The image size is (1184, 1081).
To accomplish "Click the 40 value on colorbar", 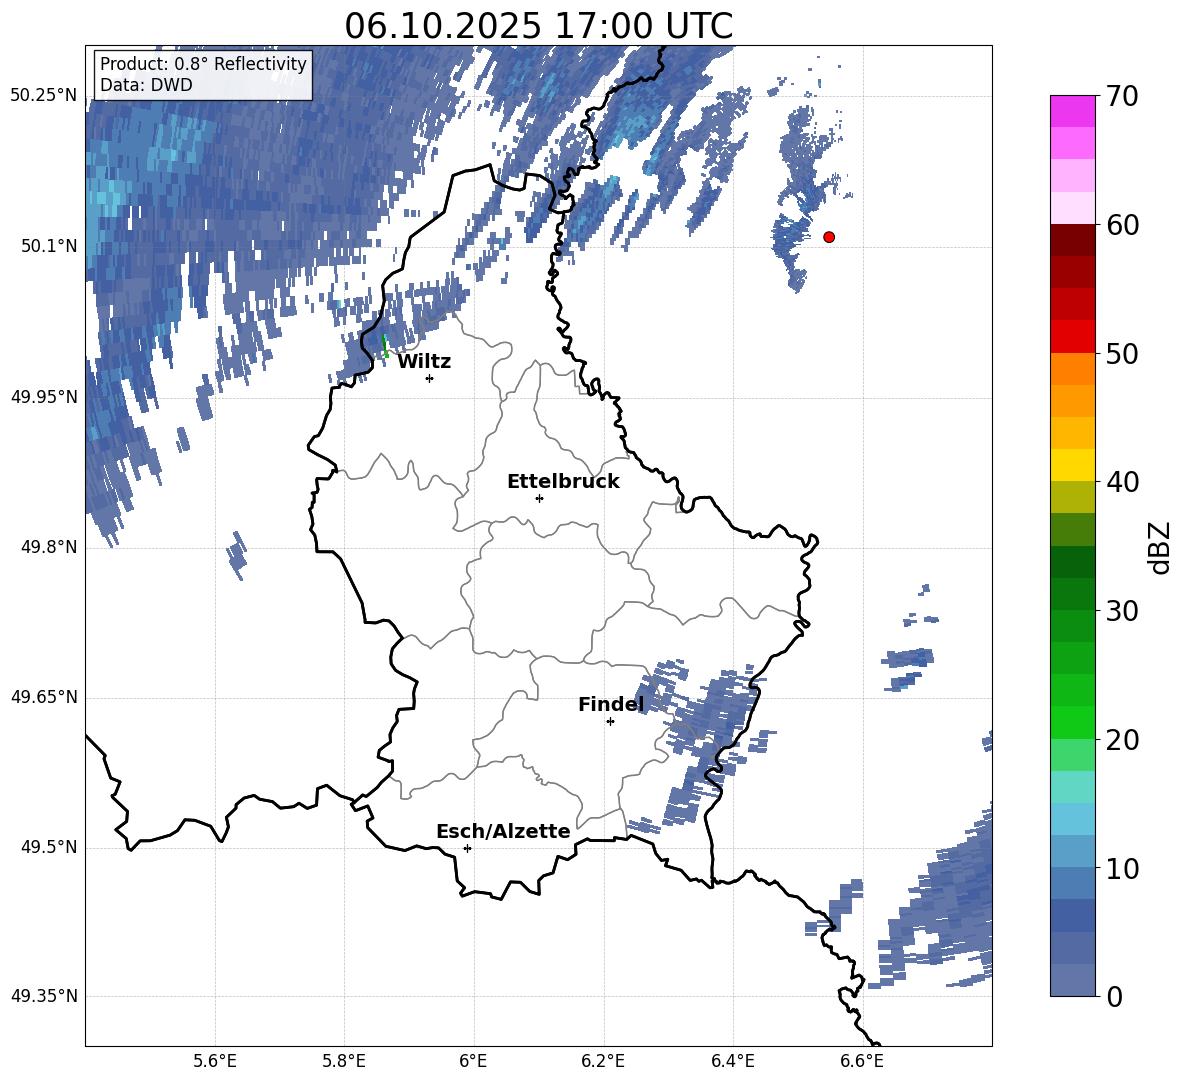I will (x=1122, y=482).
